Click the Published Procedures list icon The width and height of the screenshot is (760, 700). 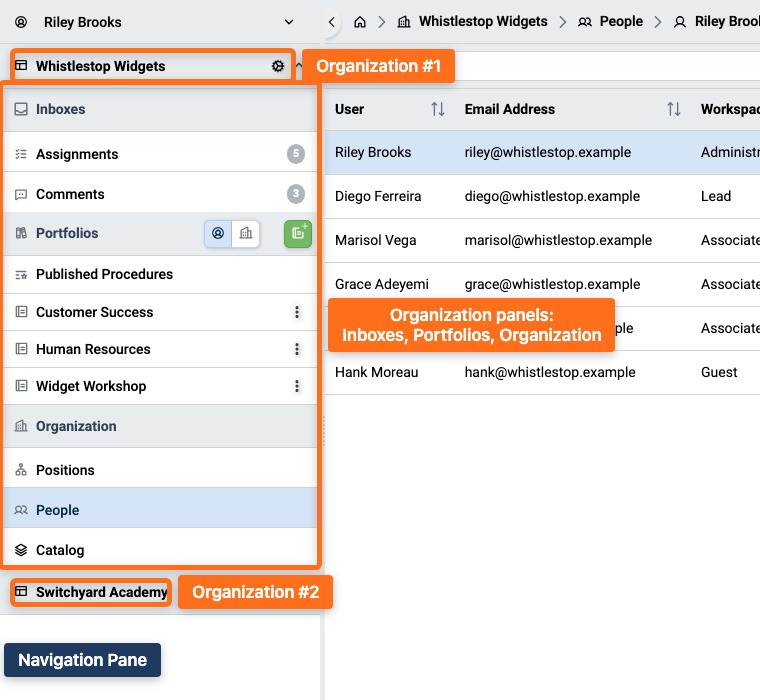21,275
